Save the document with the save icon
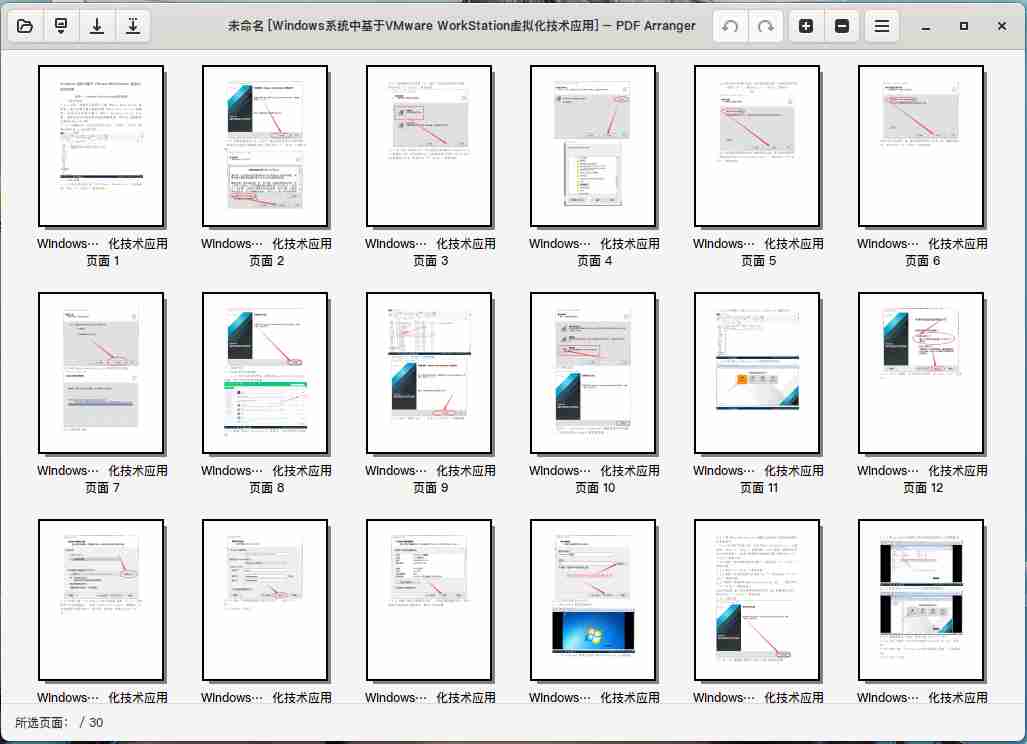1027x744 pixels. click(x=97, y=25)
